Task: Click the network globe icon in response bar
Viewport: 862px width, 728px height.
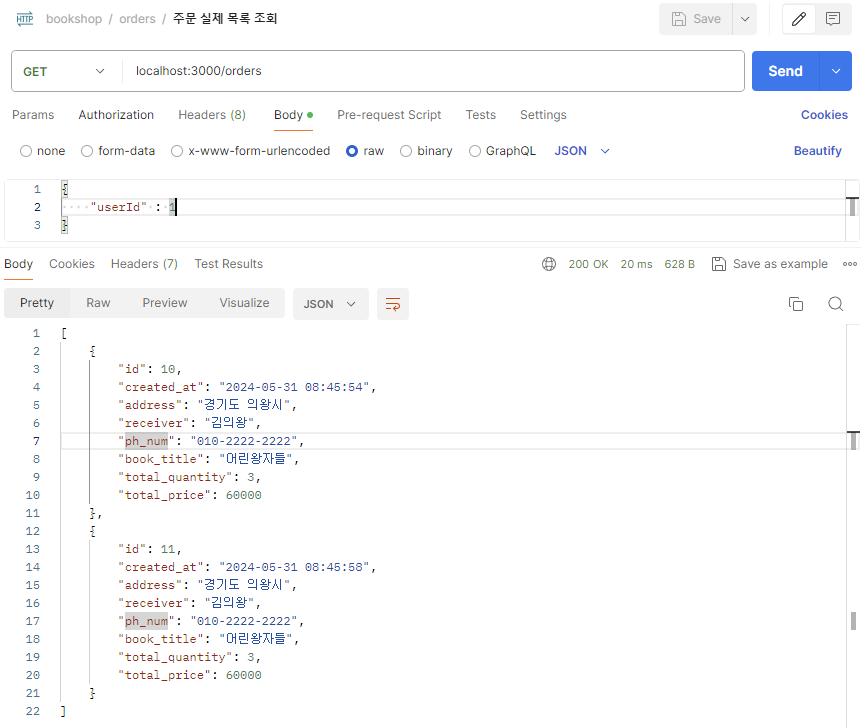Action: (549, 264)
